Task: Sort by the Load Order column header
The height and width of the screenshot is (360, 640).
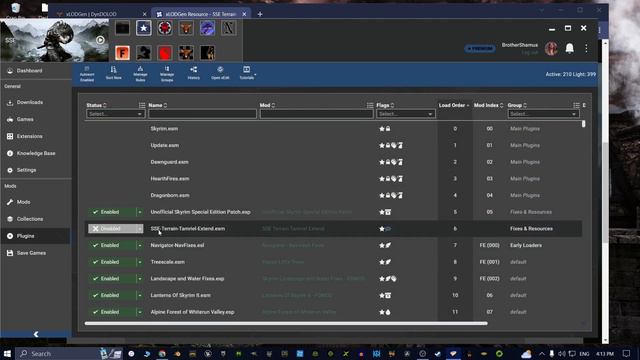Action: (454, 105)
